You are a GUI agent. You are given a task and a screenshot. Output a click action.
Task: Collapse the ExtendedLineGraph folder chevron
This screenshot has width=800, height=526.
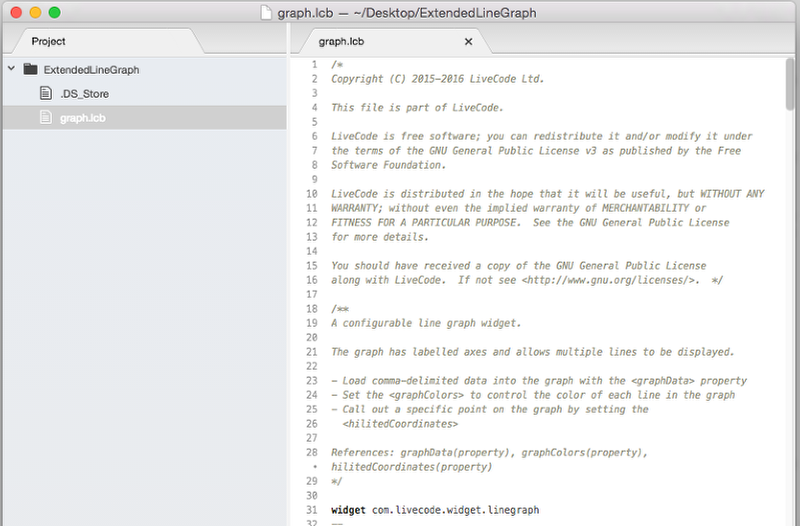coord(11,68)
